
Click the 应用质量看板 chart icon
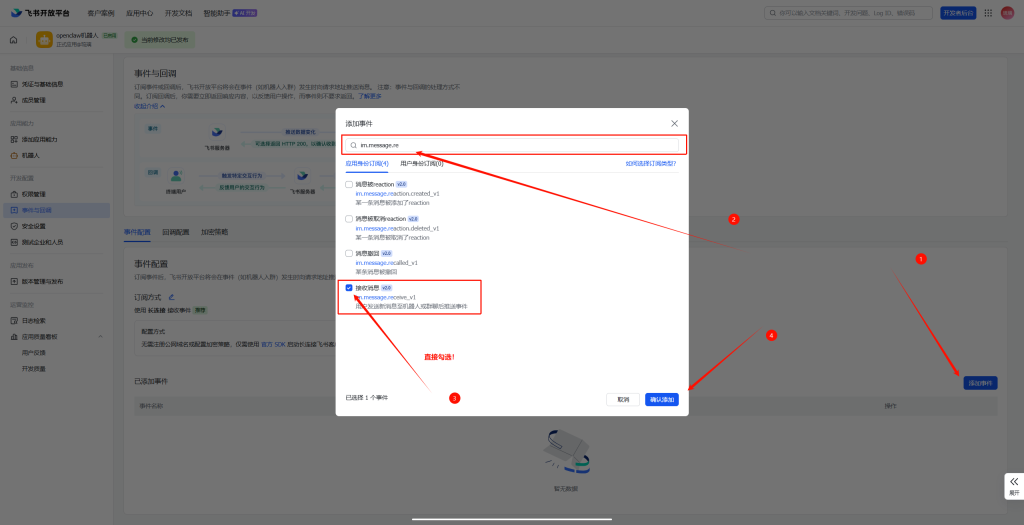[x=14, y=337]
